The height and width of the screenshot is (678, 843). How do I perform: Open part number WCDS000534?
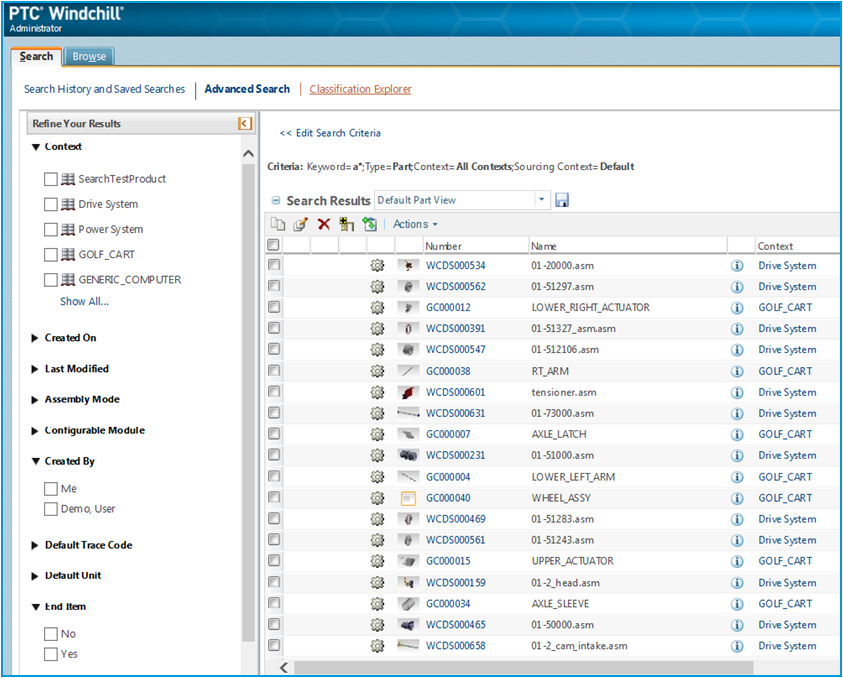455,266
